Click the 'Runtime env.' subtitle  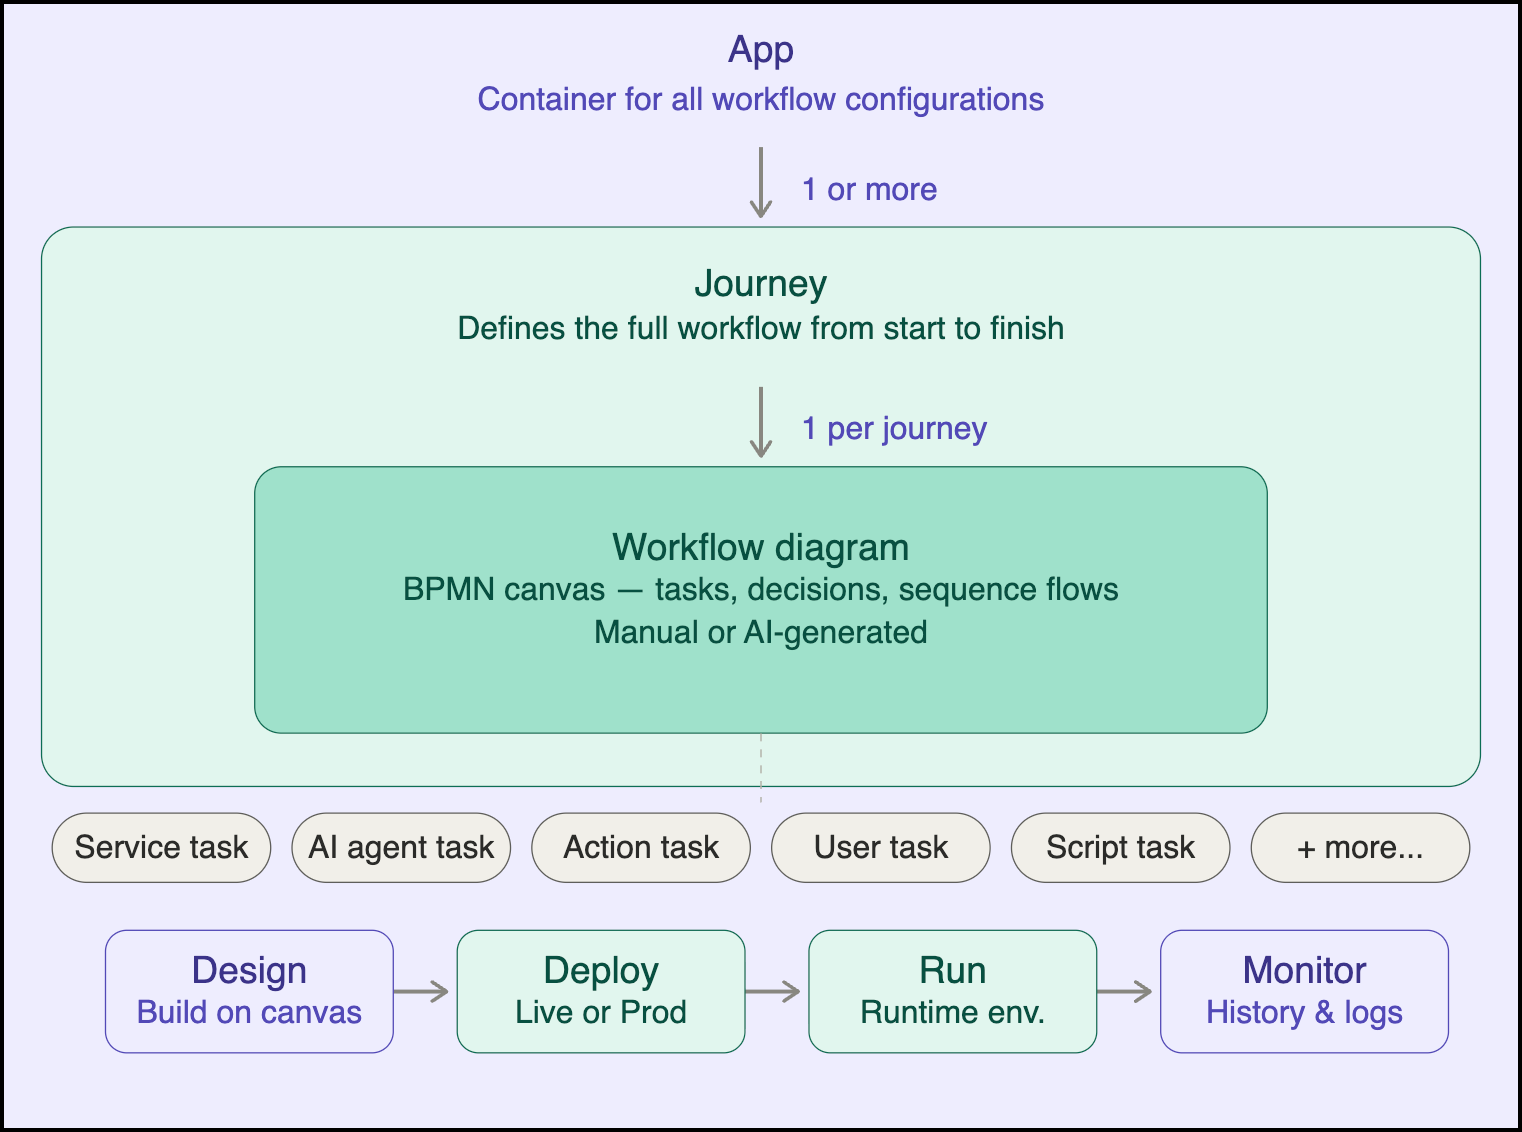pos(953,1012)
